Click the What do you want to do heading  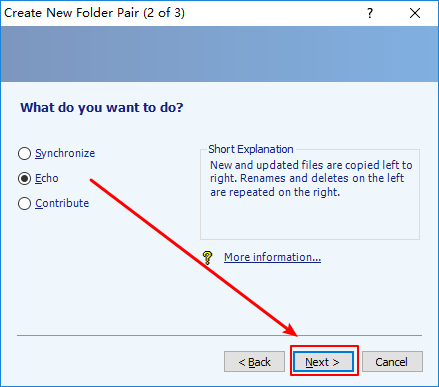tap(102, 108)
